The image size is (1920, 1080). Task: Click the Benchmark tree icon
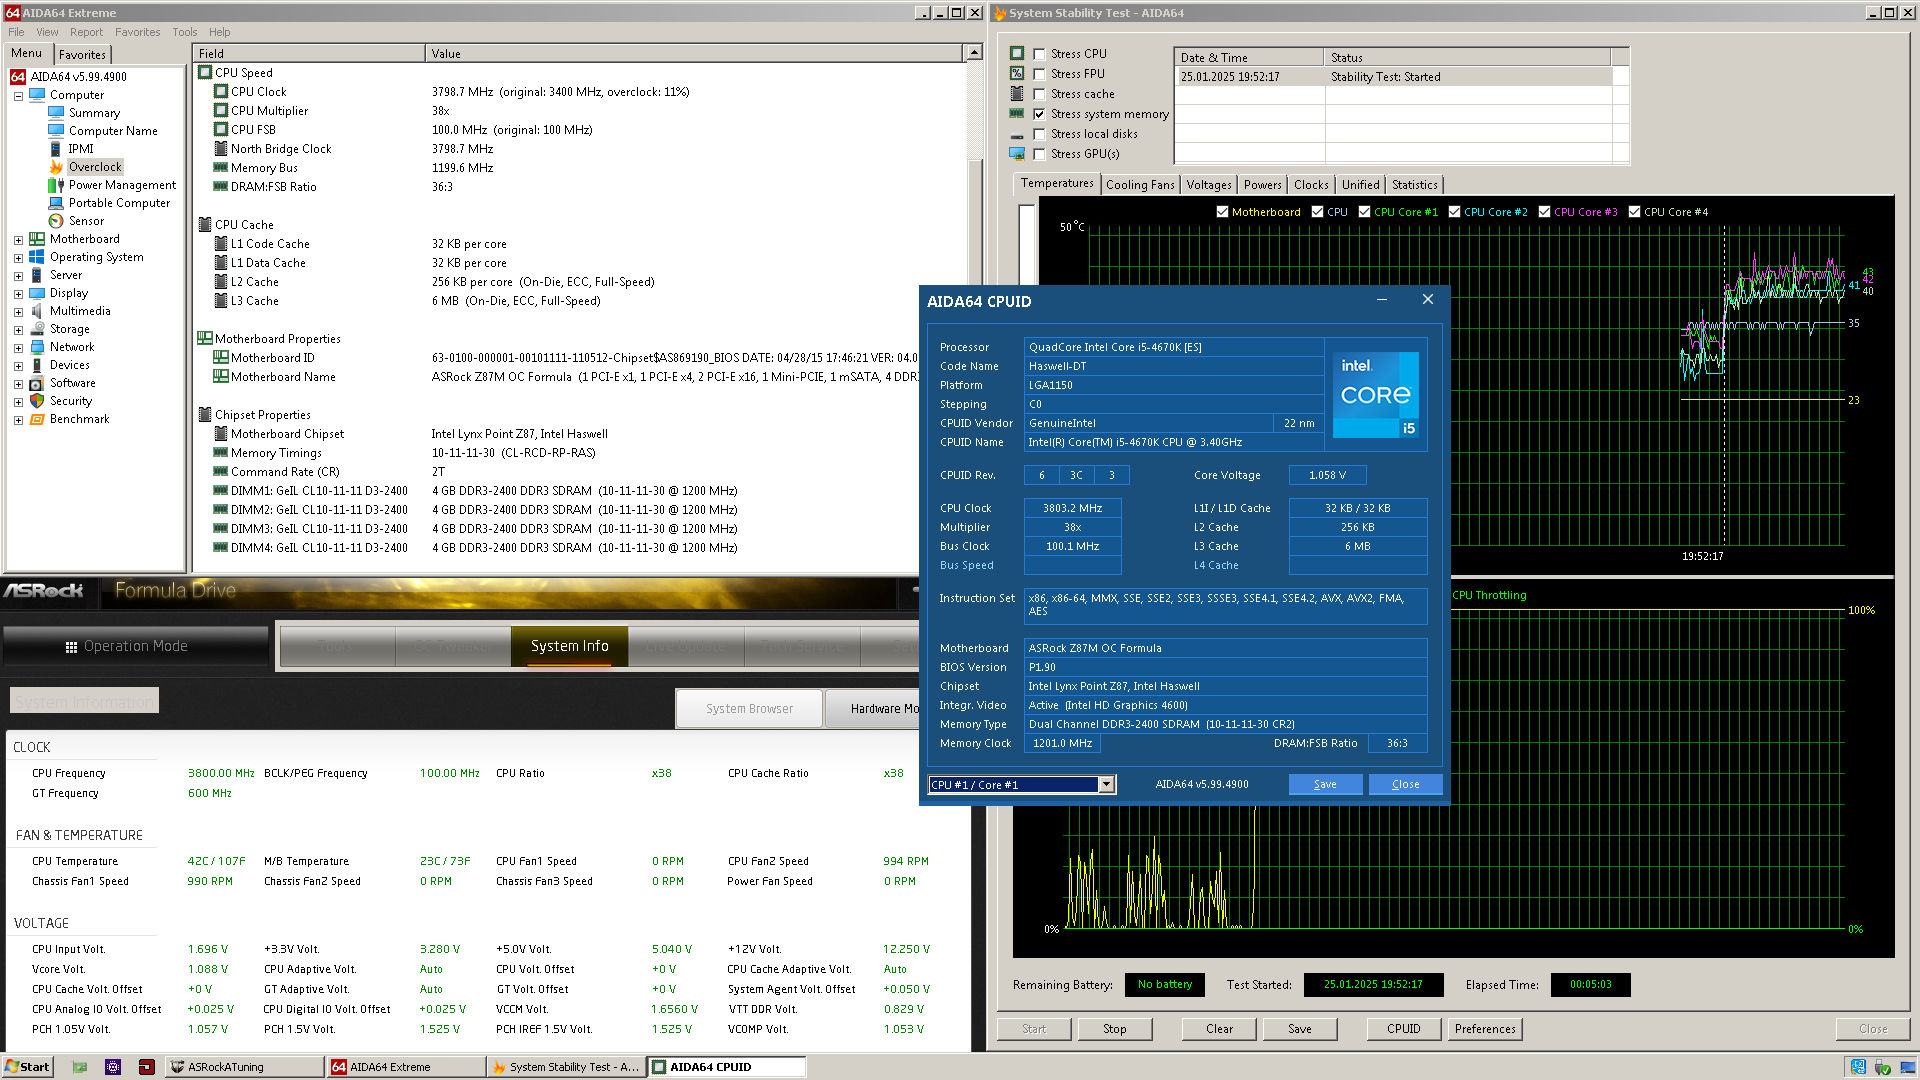click(x=37, y=419)
